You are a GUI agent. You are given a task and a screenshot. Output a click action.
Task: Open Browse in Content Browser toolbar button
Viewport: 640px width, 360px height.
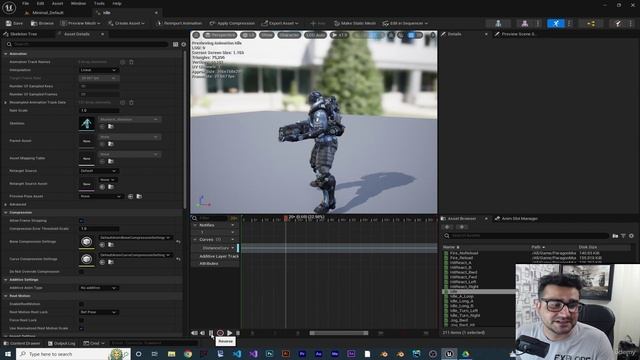click(x=42, y=23)
